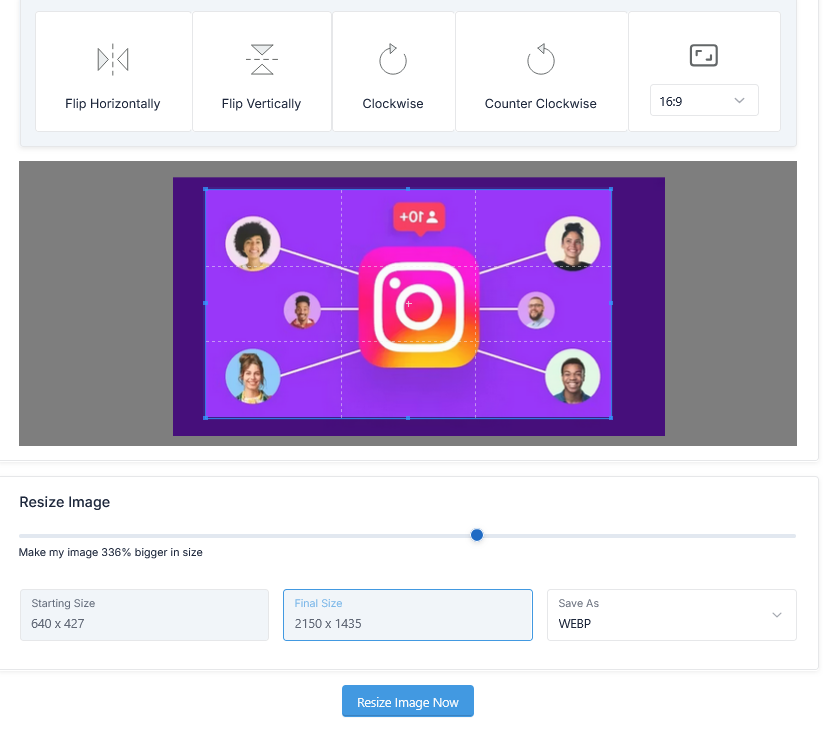This screenshot has height=729, width=823.
Task: Click the right-middle crop edge handle
Action: 611,303
